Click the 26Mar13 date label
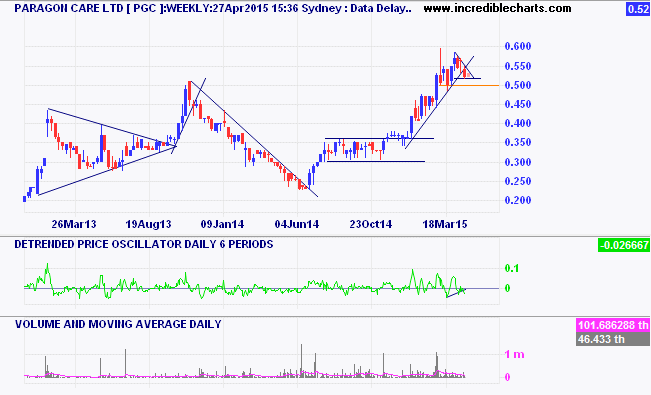Screen dimensions: 651x395 pos(74,224)
